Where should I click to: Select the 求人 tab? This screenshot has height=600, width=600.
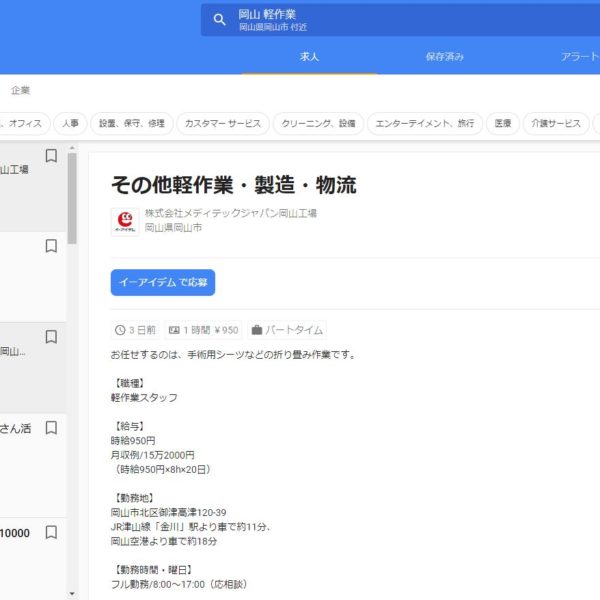(x=310, y=57)
